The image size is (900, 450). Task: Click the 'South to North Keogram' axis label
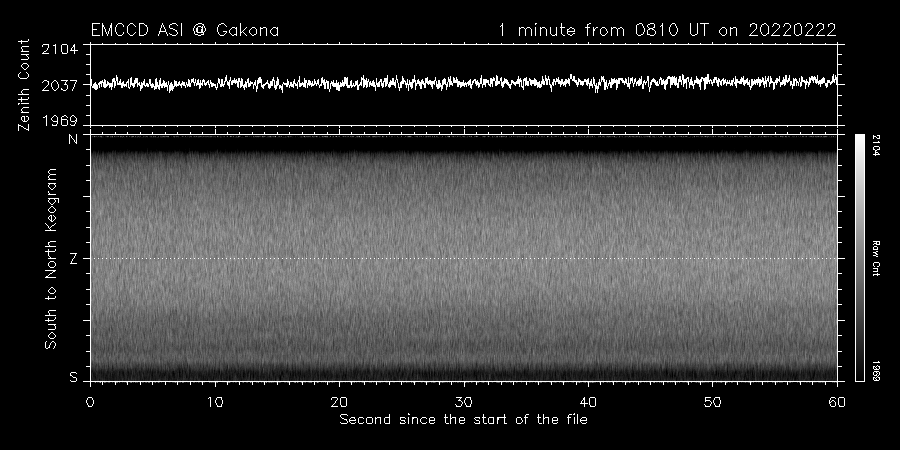[x=51, y=258]
